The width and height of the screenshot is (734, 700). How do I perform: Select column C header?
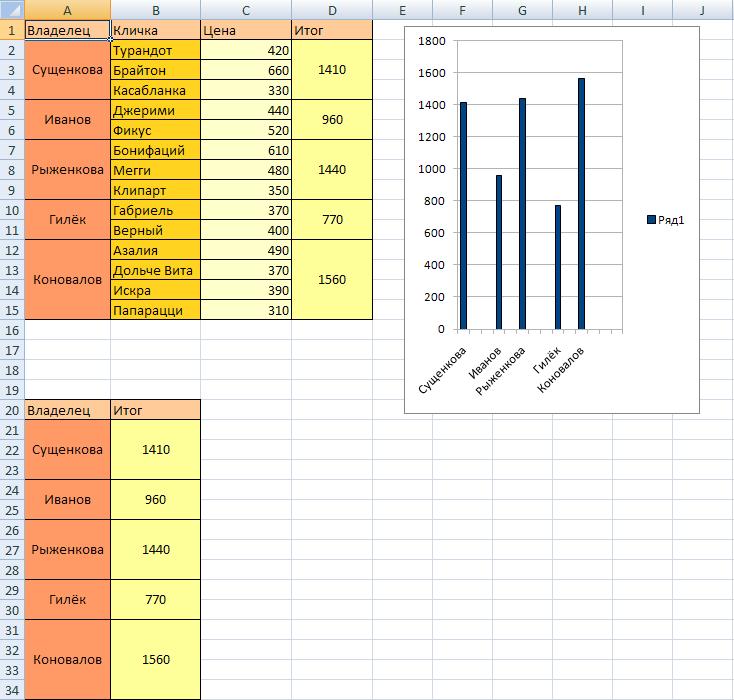pos(246,10)
